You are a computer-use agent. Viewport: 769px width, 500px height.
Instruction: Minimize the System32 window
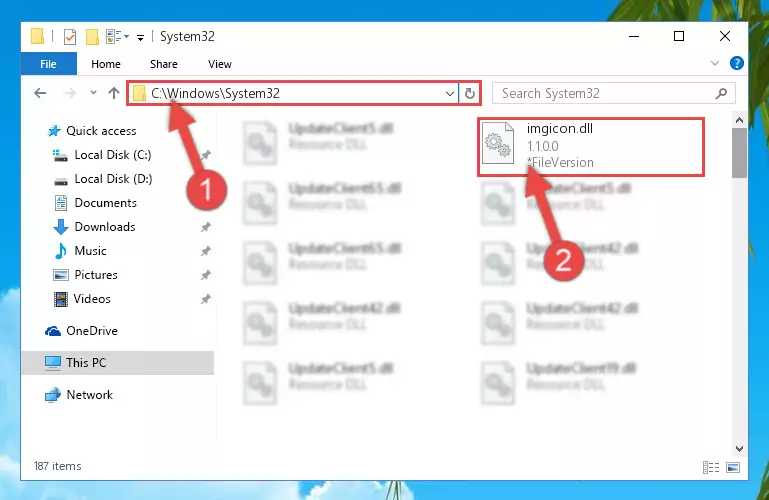[x=634, y=36]
